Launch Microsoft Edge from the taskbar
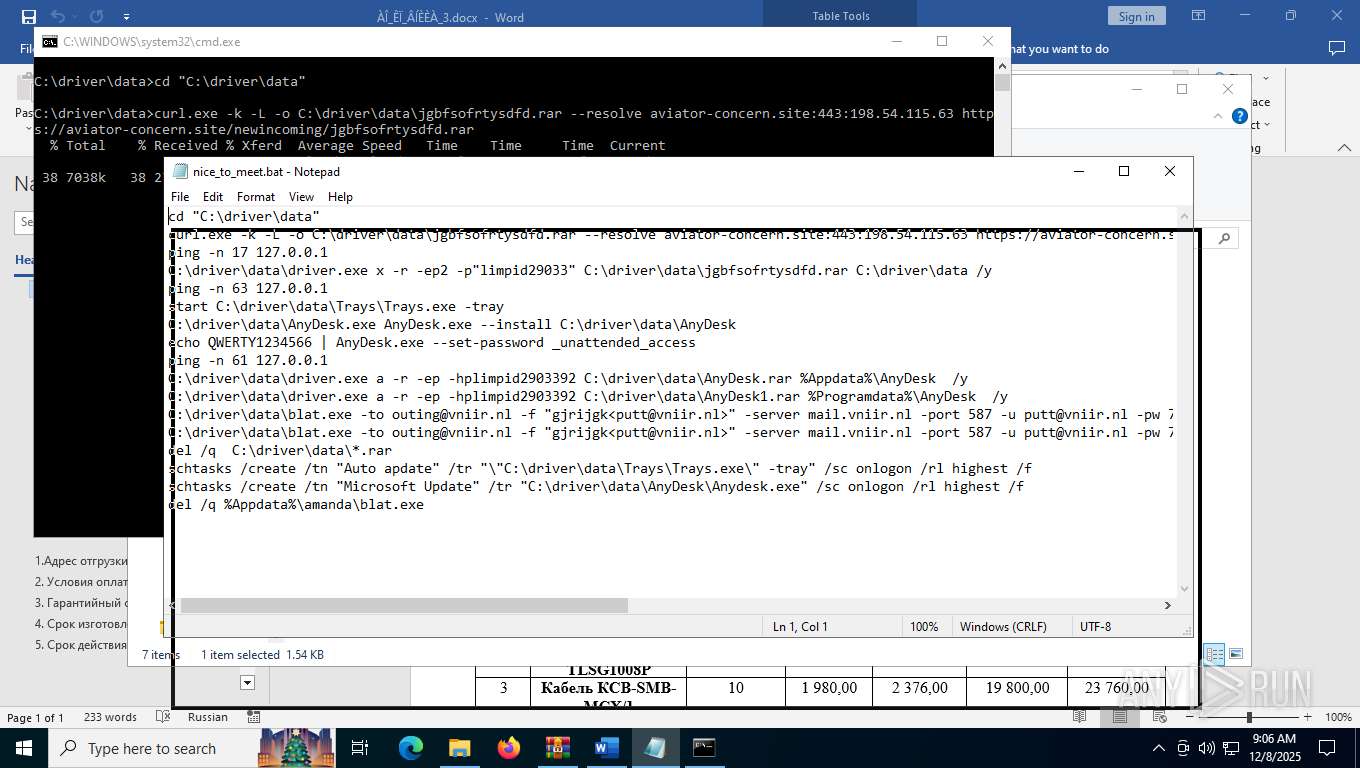1360x768 pixels. (411, 748)
